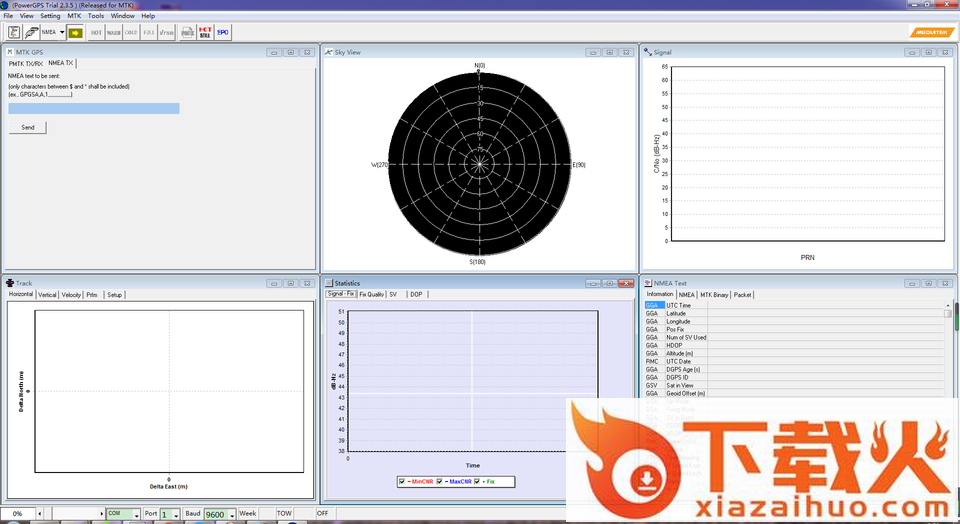Click the Sky View panel title icon

(x=329, y=52)
